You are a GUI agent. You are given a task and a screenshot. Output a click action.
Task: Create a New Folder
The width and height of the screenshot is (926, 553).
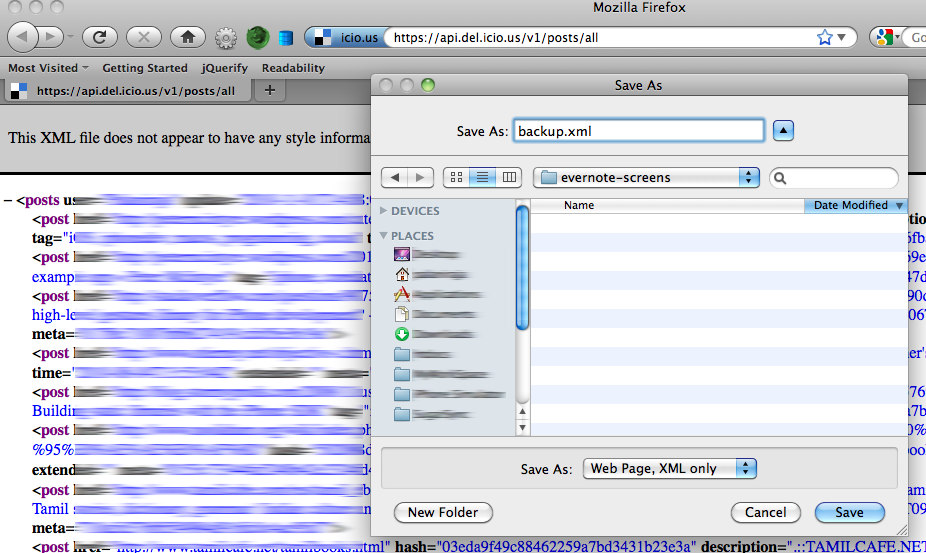443,512
